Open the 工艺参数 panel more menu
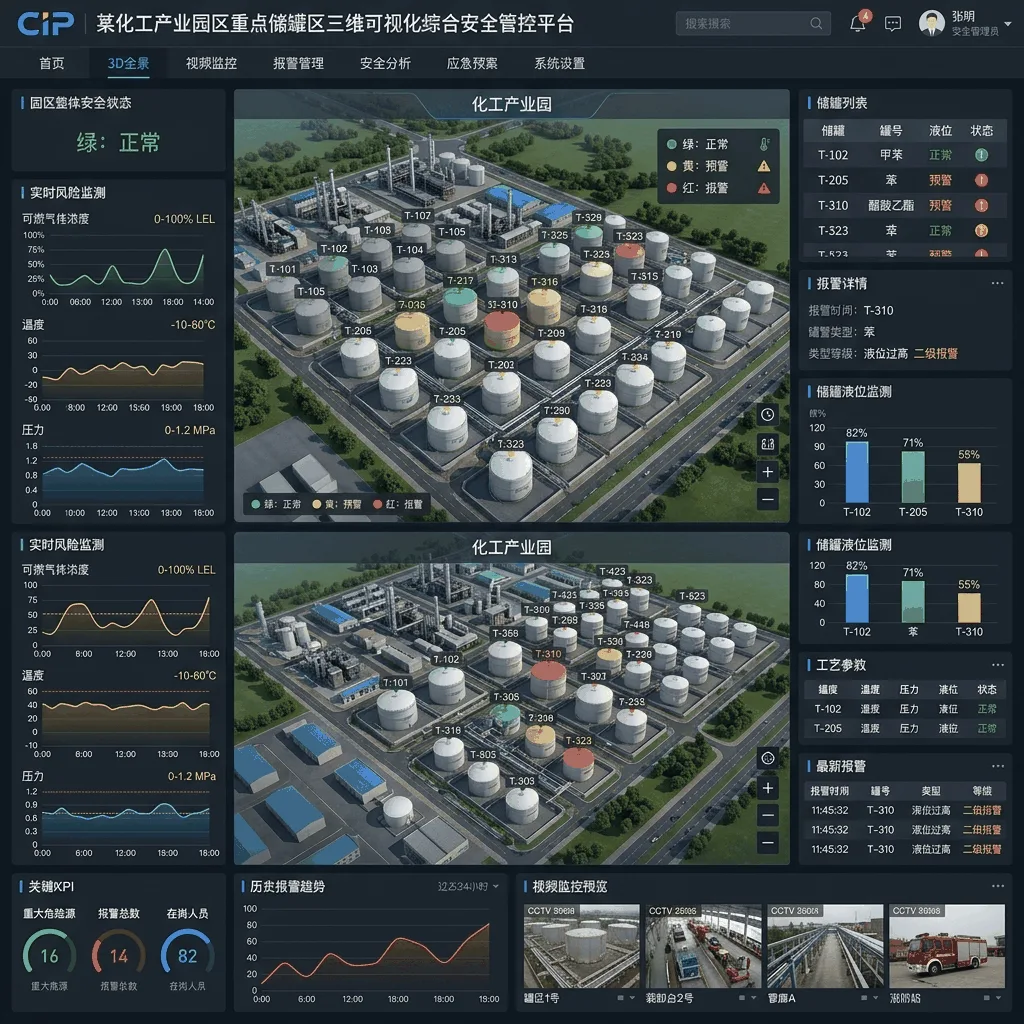This screenshot has width=1024, height=1024. (997, 665)
